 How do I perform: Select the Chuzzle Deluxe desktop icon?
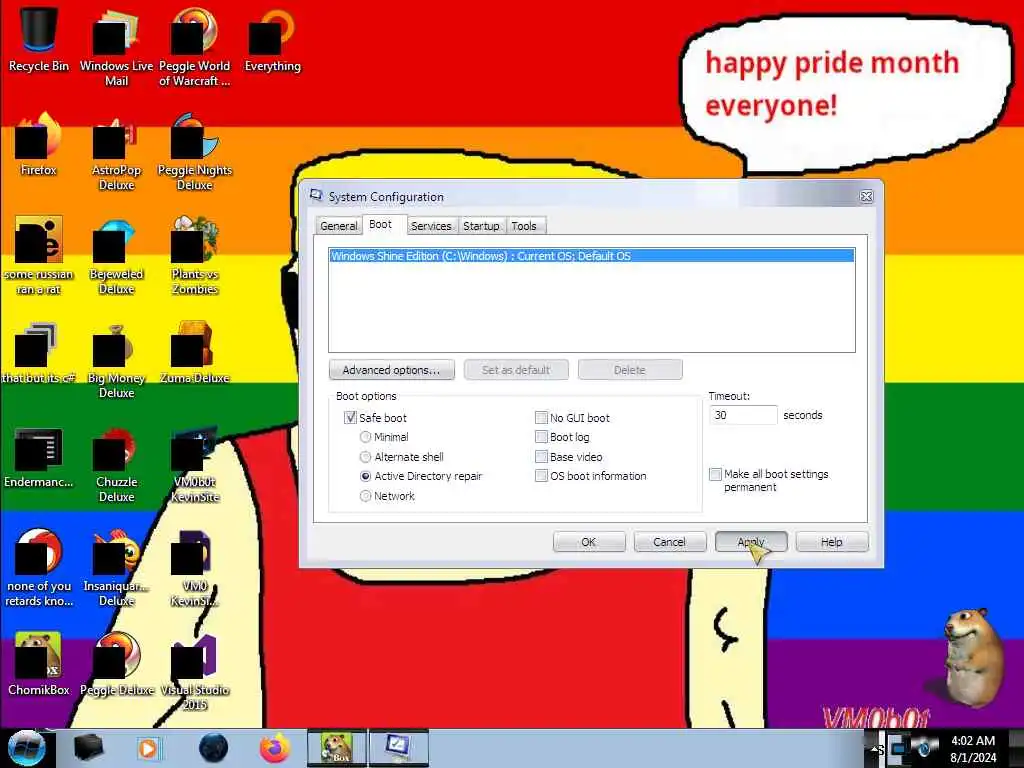pyautogui.click(x=116, y=464)
